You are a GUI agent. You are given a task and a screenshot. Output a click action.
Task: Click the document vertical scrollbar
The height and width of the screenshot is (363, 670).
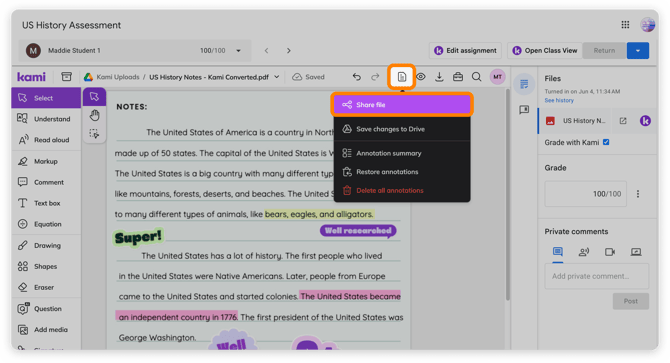pyautogui.click(x=508, y=194)
